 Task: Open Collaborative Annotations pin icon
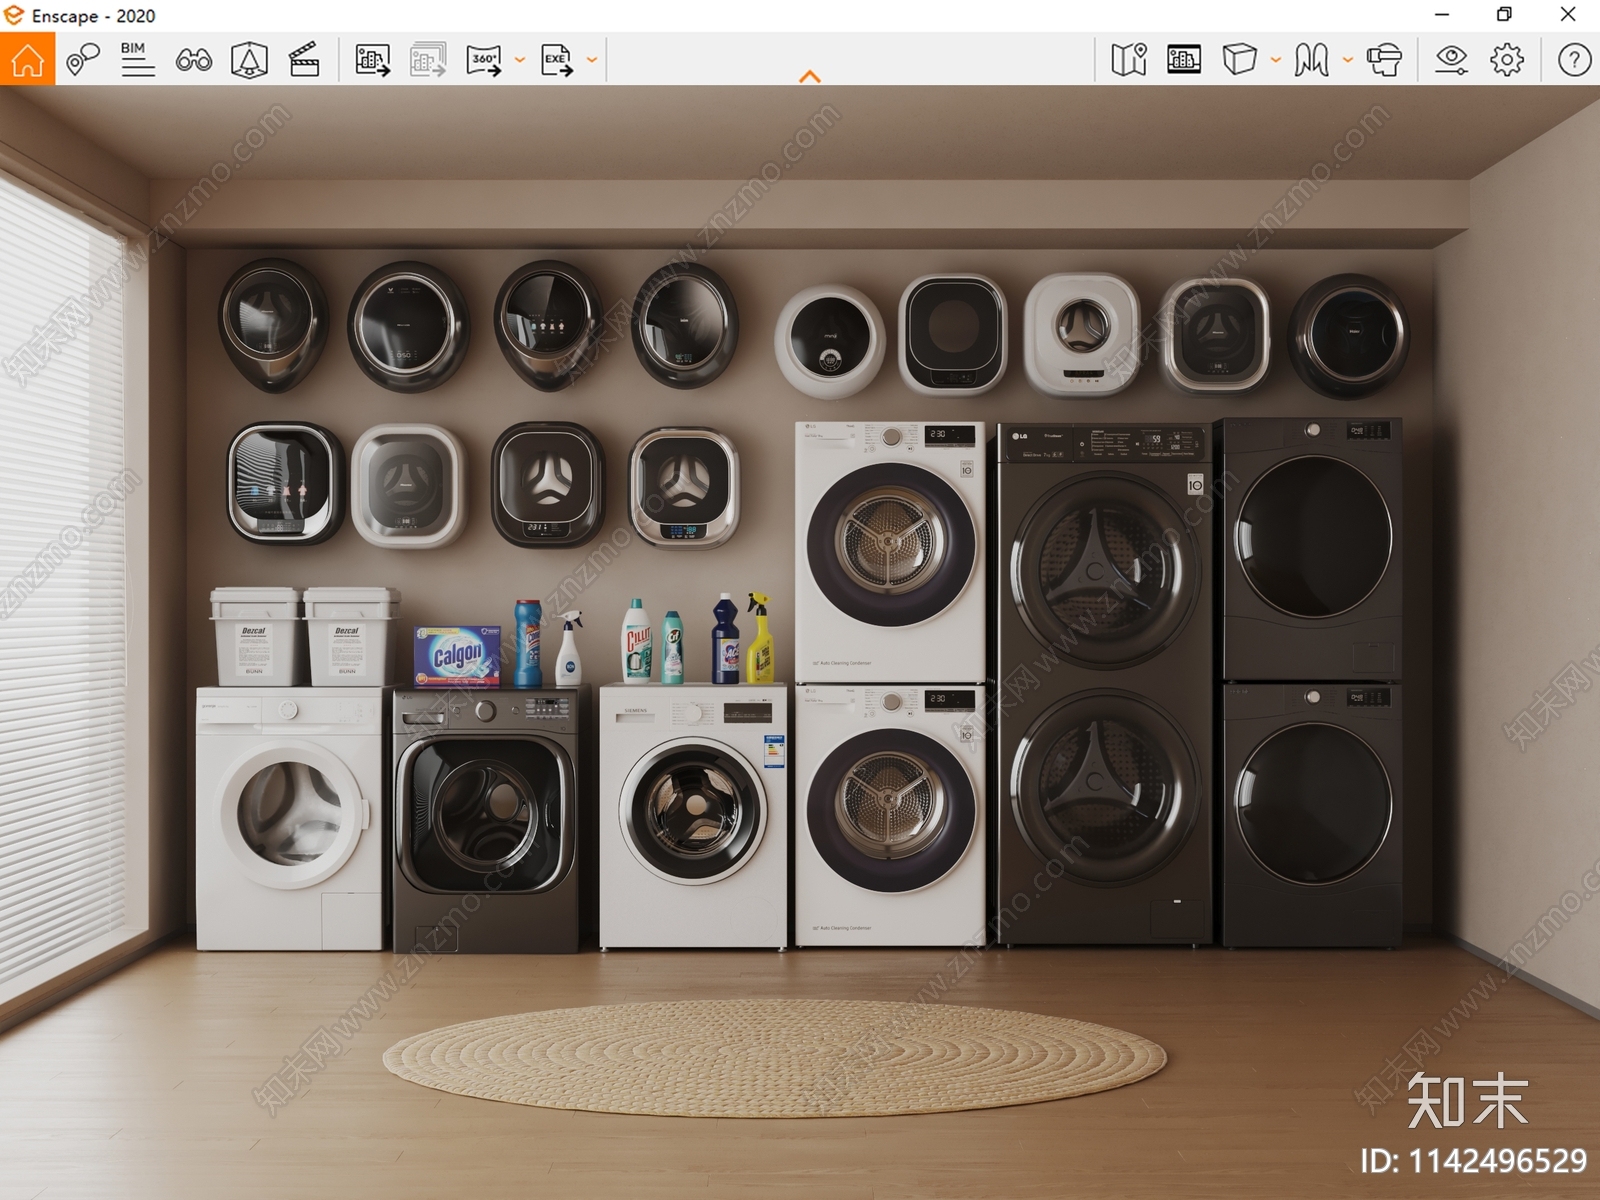[83, 60]
